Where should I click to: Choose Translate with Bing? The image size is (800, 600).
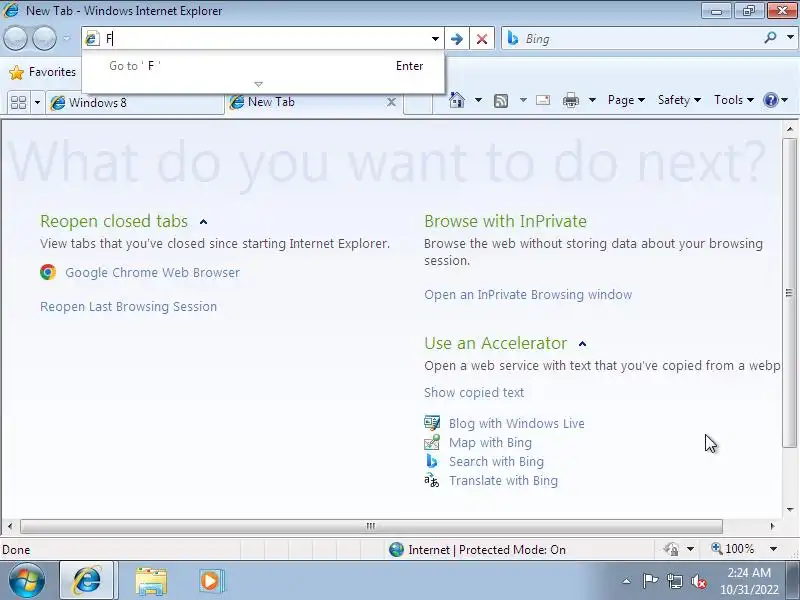point(504,481)
